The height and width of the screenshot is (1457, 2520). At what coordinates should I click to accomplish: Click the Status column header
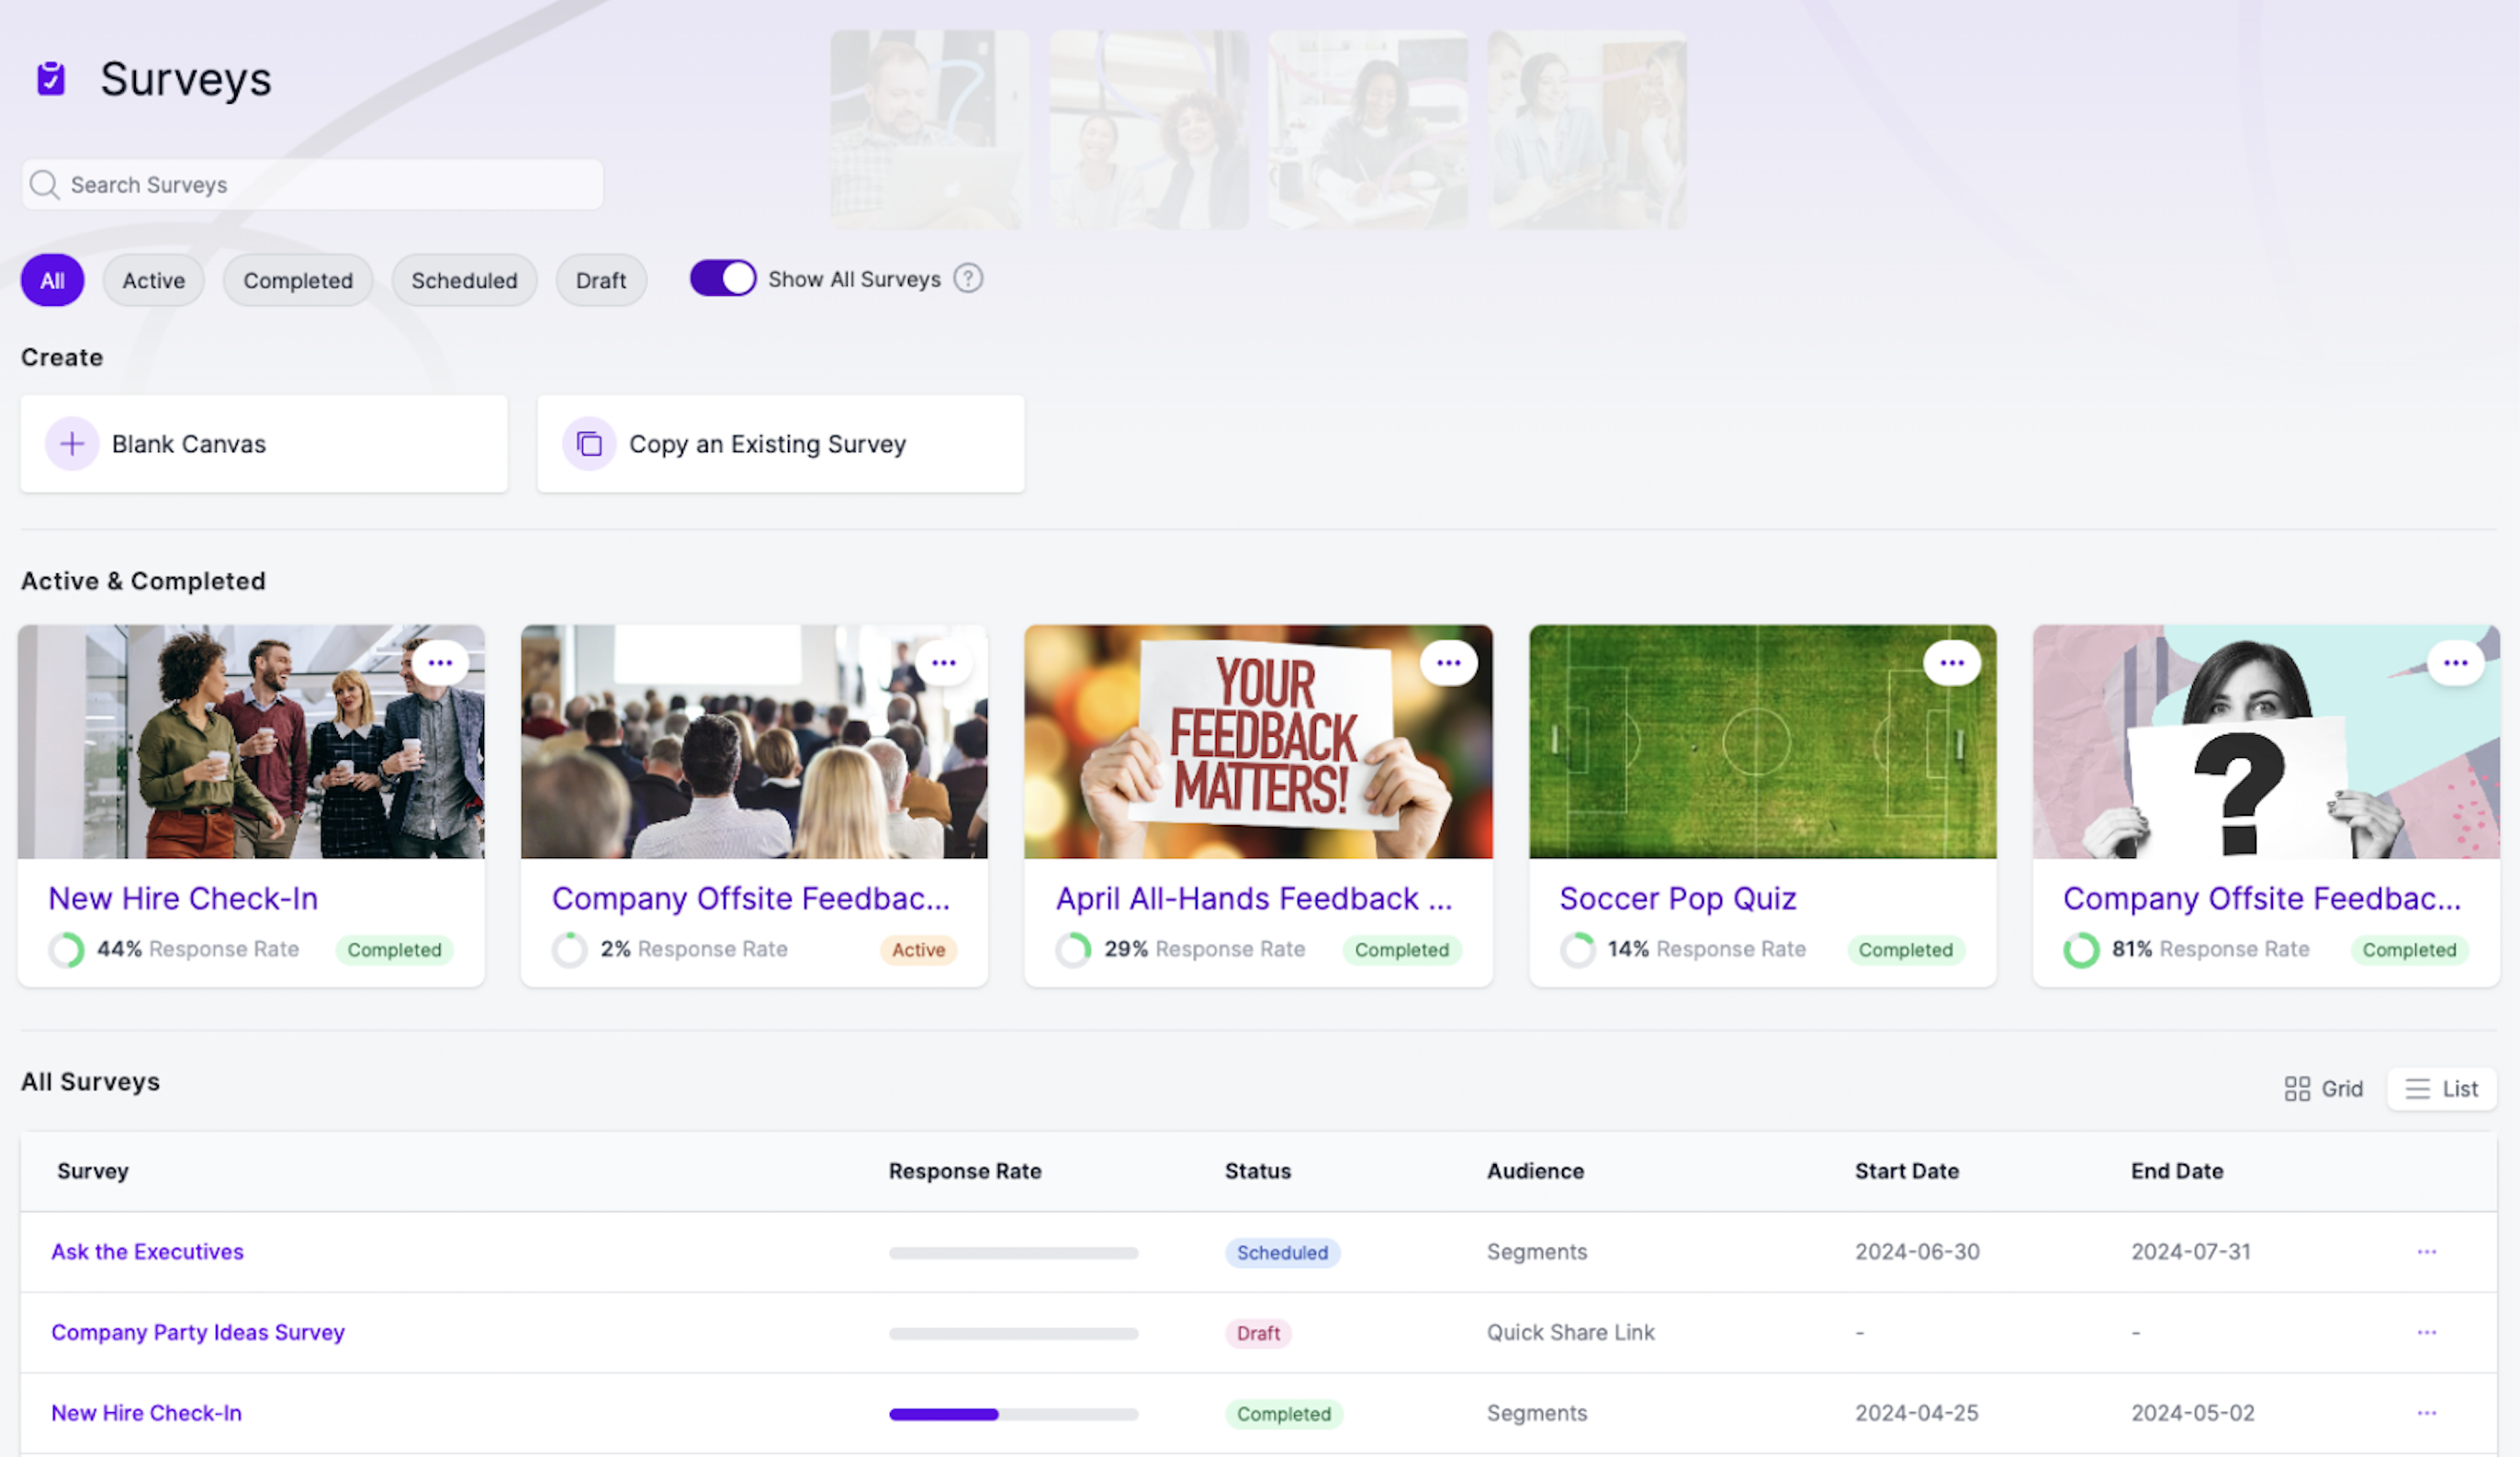tap(1258, 1171)
